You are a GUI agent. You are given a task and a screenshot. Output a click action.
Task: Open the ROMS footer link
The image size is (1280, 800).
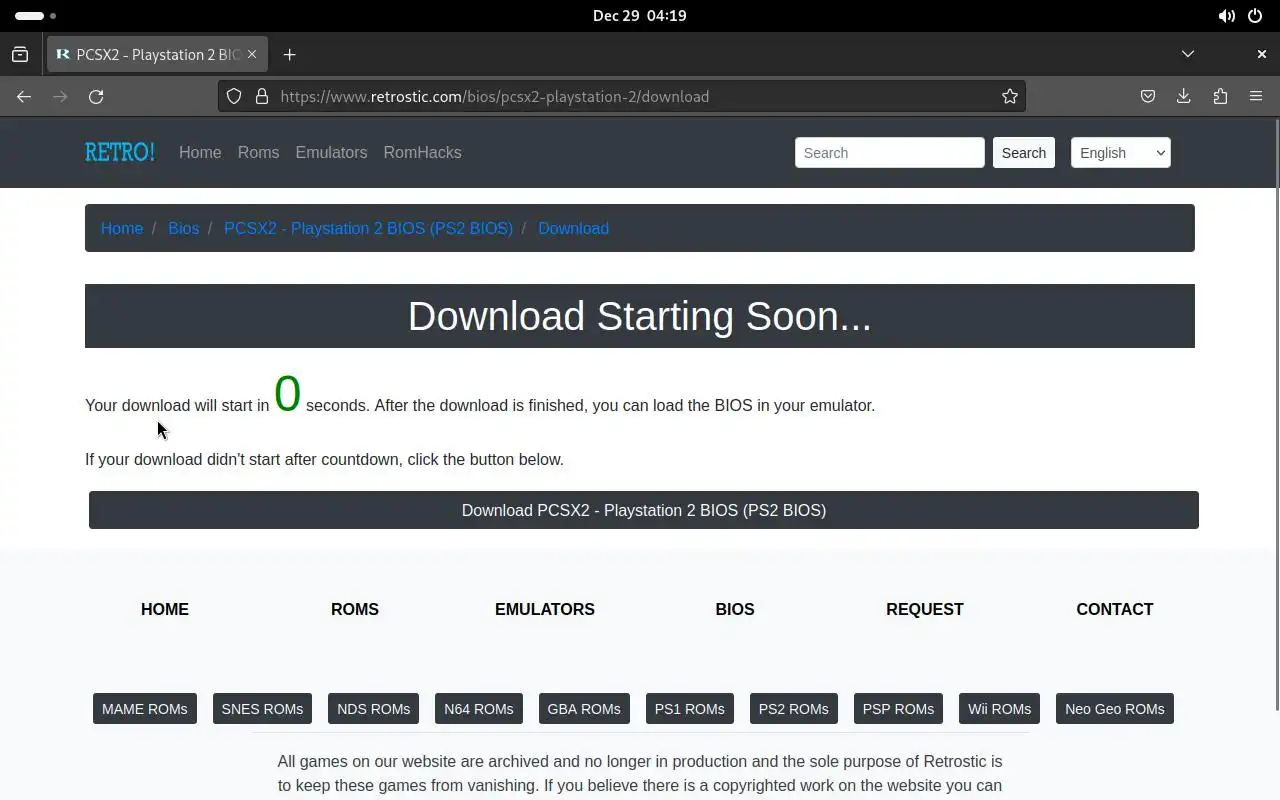click(x=355, y=609)
